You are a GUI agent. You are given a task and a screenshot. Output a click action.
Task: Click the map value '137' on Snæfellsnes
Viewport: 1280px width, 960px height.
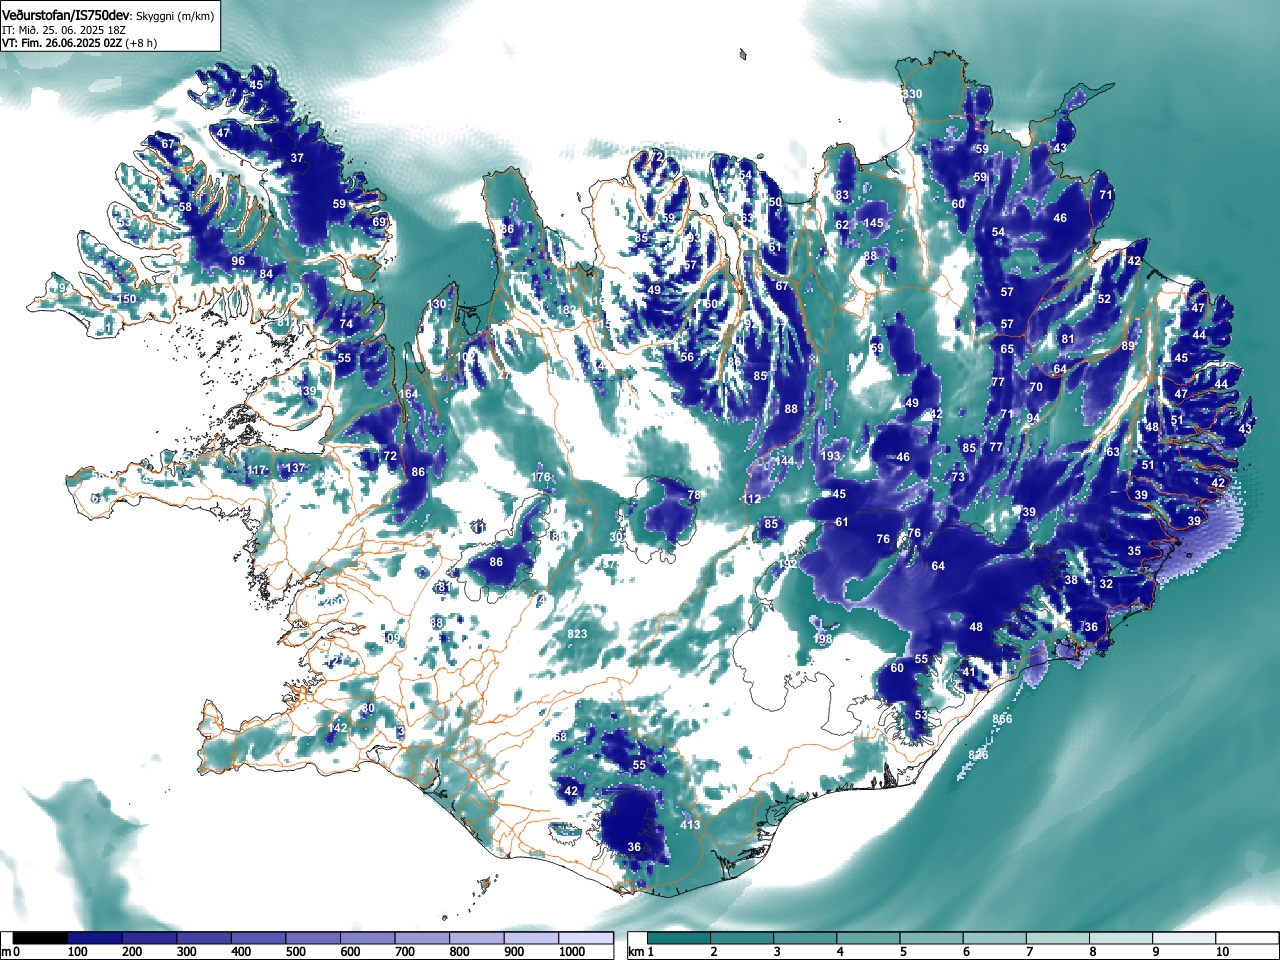pyautogui.click(x=296, y=468)
